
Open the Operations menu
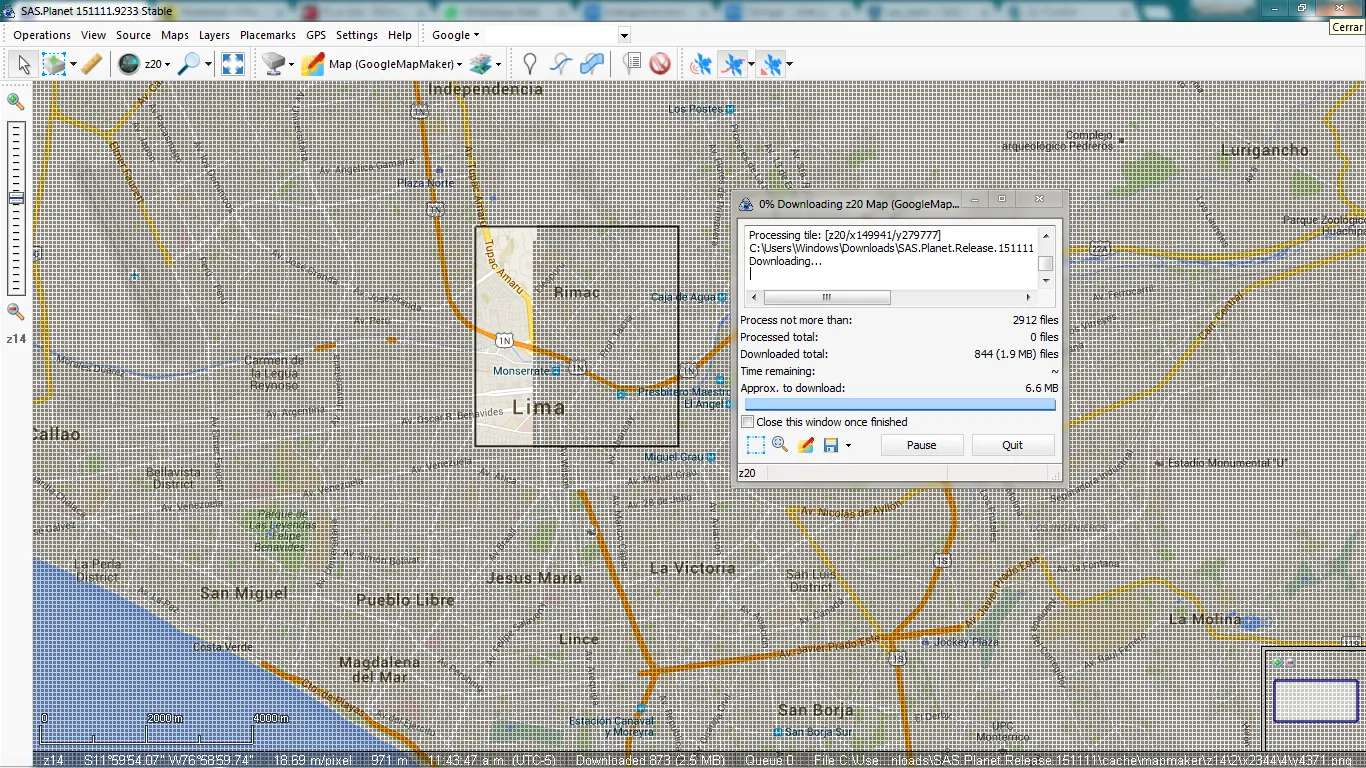pyautogui.click(x=42, y=35)
